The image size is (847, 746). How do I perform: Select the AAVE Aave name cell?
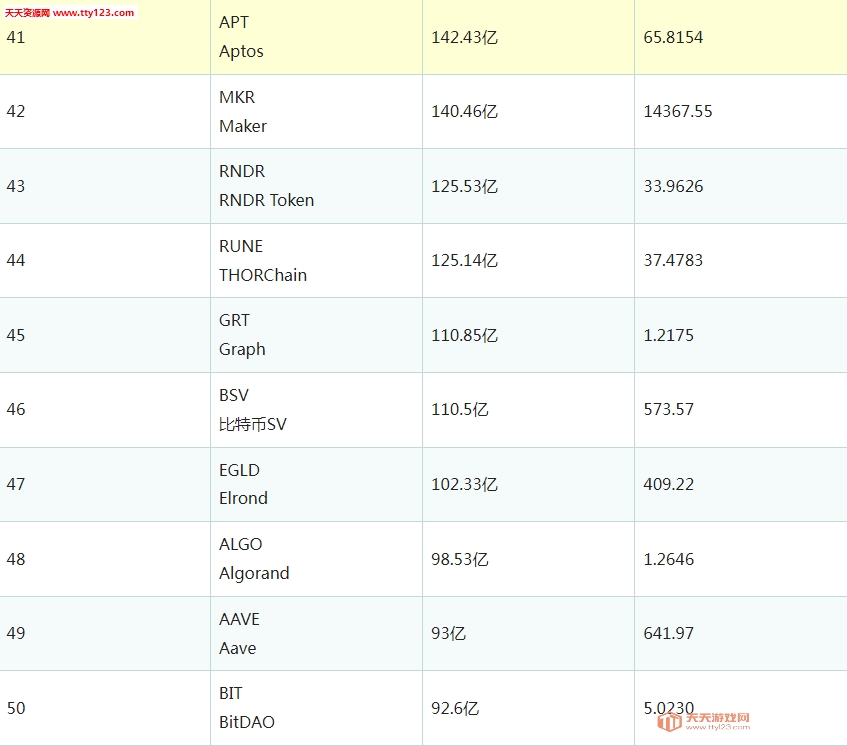317,633
